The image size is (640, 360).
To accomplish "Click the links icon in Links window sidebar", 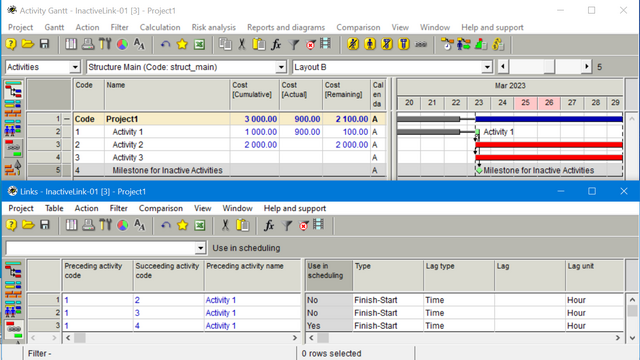I will click(x=13, y=329).
